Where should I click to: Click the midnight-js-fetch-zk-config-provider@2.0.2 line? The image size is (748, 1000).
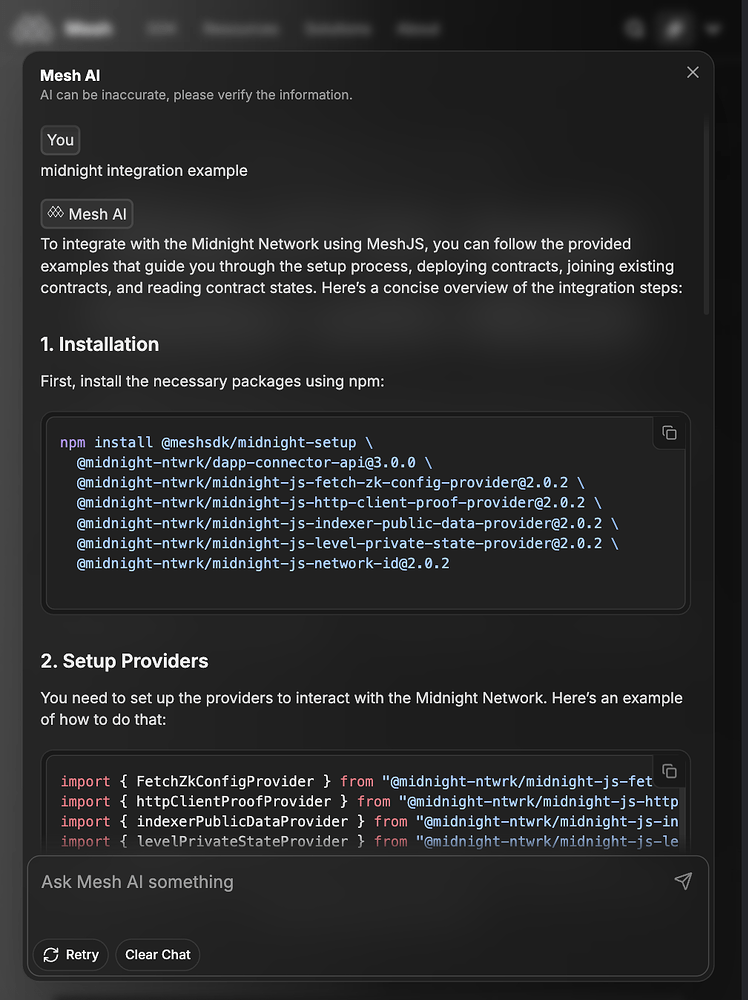pyautogui.click(x=330, y=483)
